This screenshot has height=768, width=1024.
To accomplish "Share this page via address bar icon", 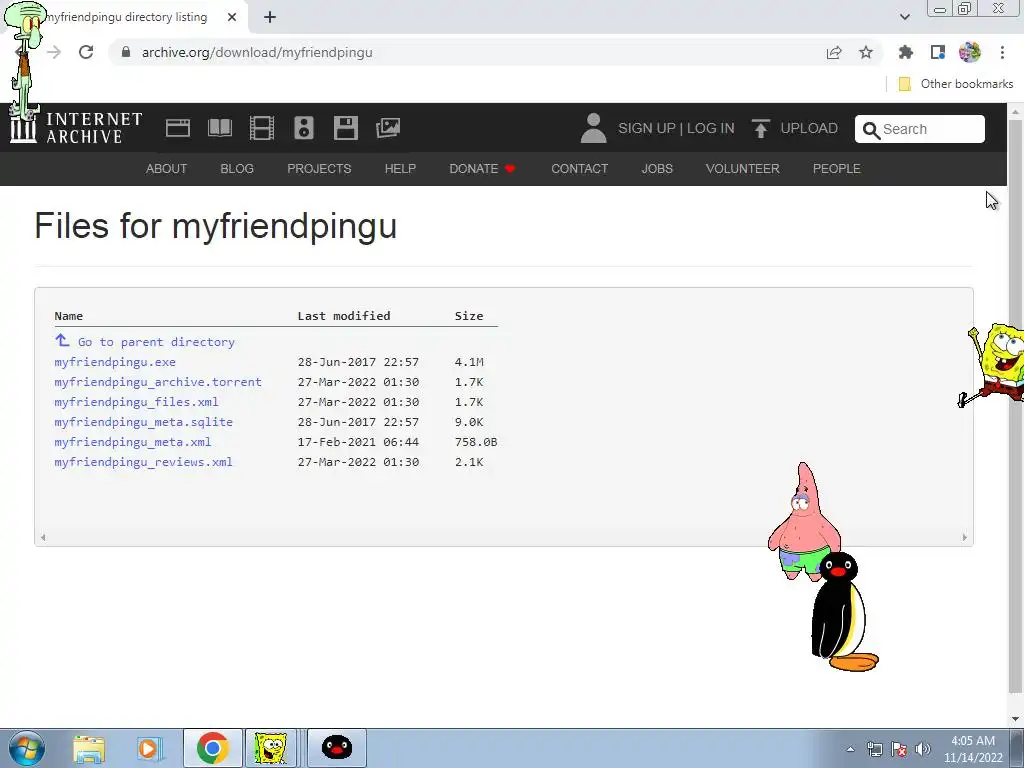I will [834, 52].
